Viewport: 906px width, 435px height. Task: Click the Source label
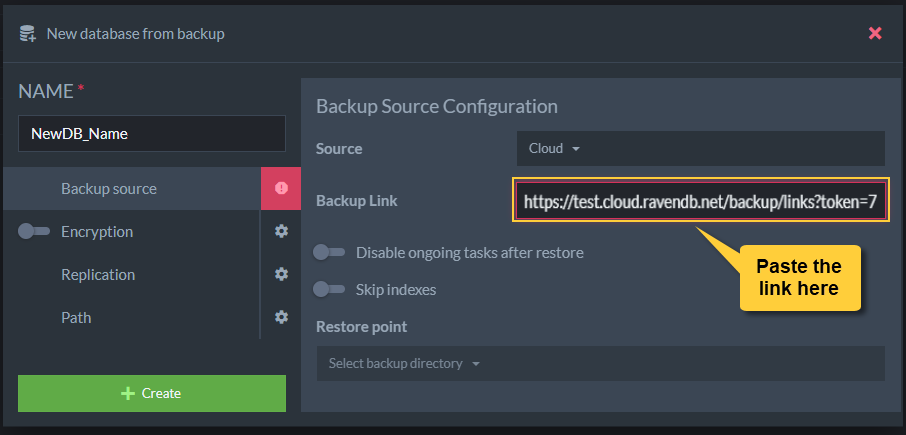tap(339, 149)
